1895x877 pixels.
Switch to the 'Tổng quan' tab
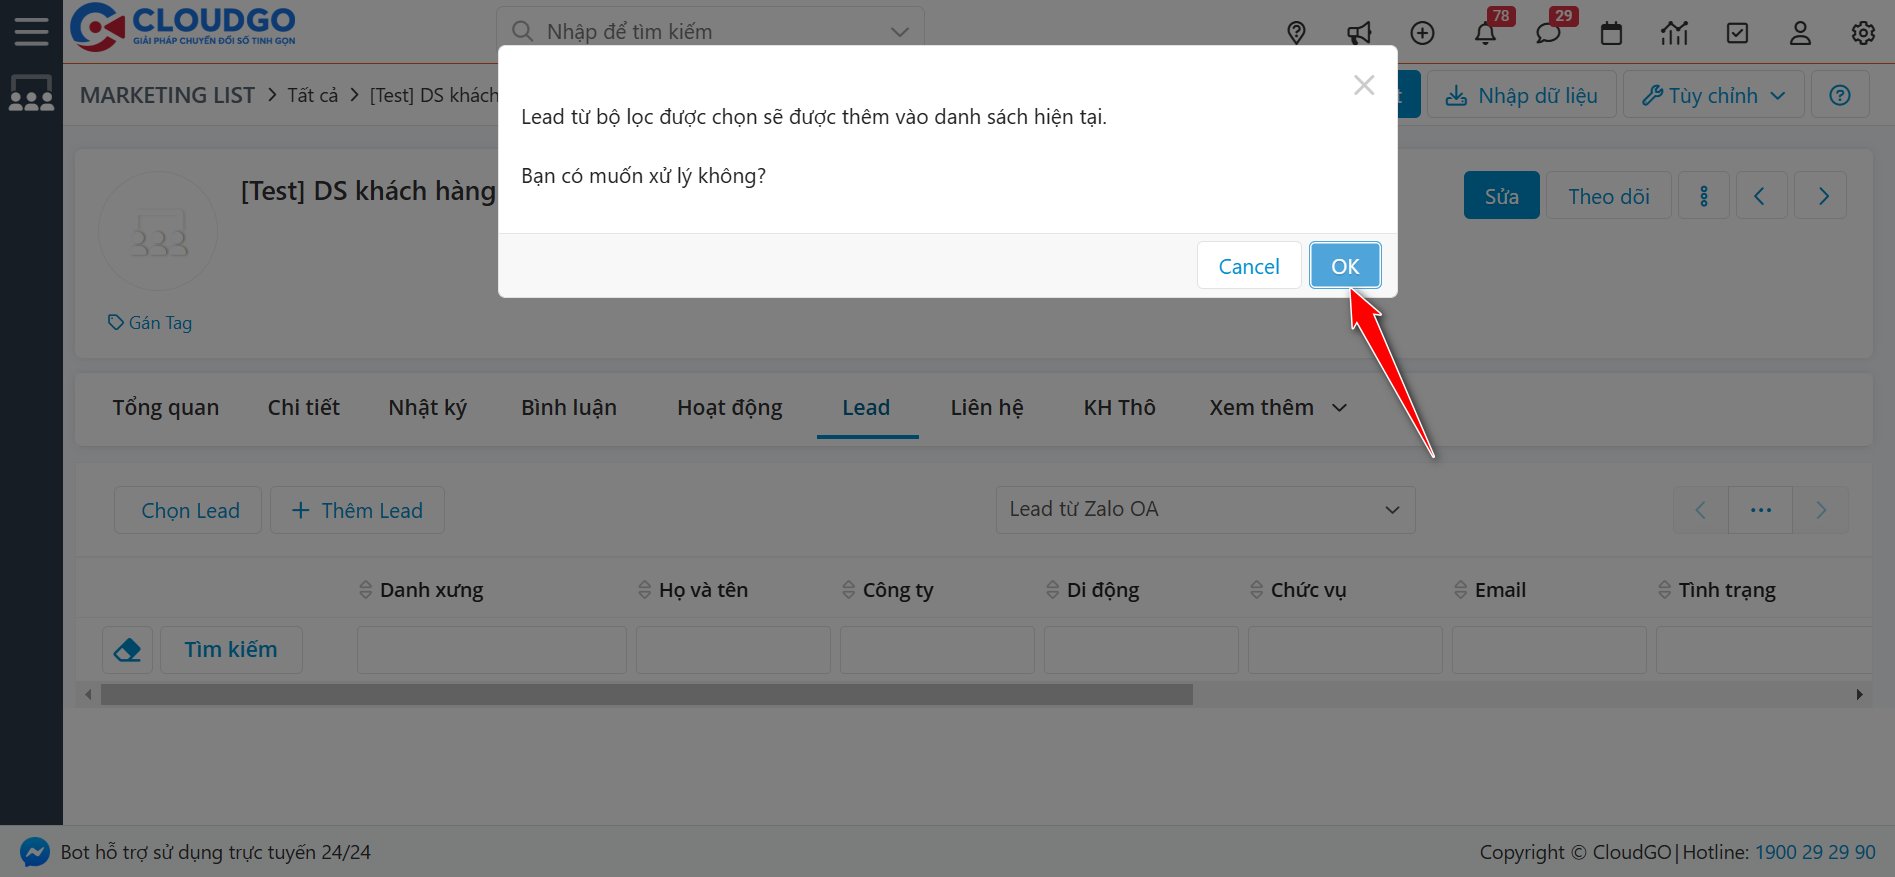(x=165, y=408)
